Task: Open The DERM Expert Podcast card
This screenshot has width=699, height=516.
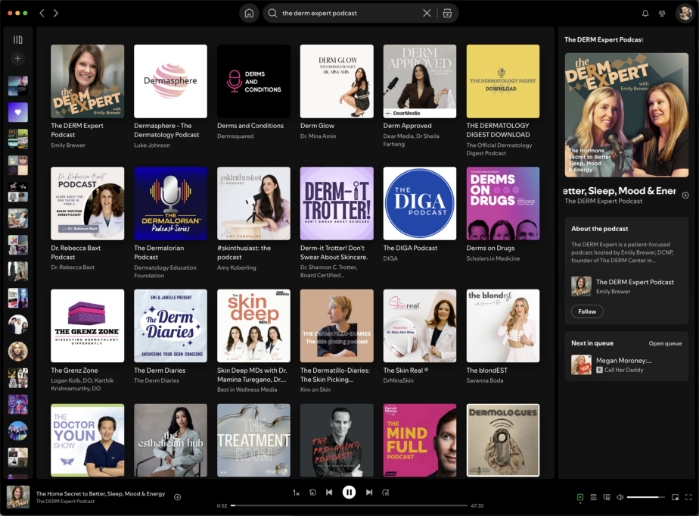Action: pyautogui.click(x=87, y=96)
